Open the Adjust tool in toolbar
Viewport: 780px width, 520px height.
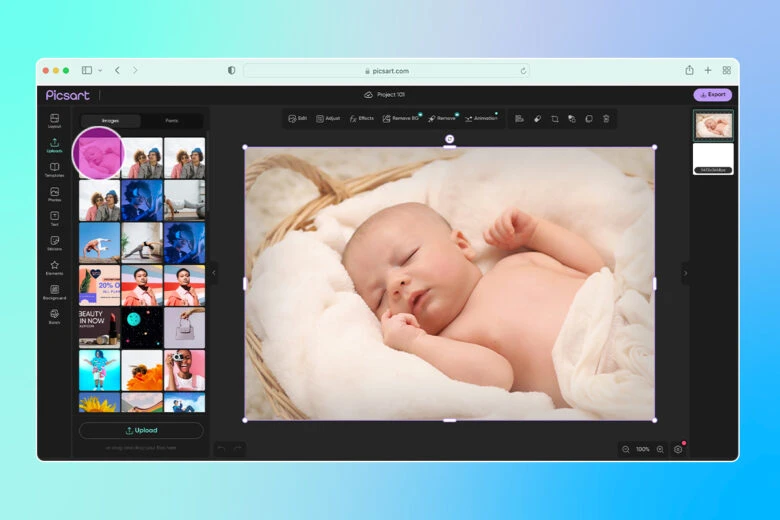(x=328, y=118)
